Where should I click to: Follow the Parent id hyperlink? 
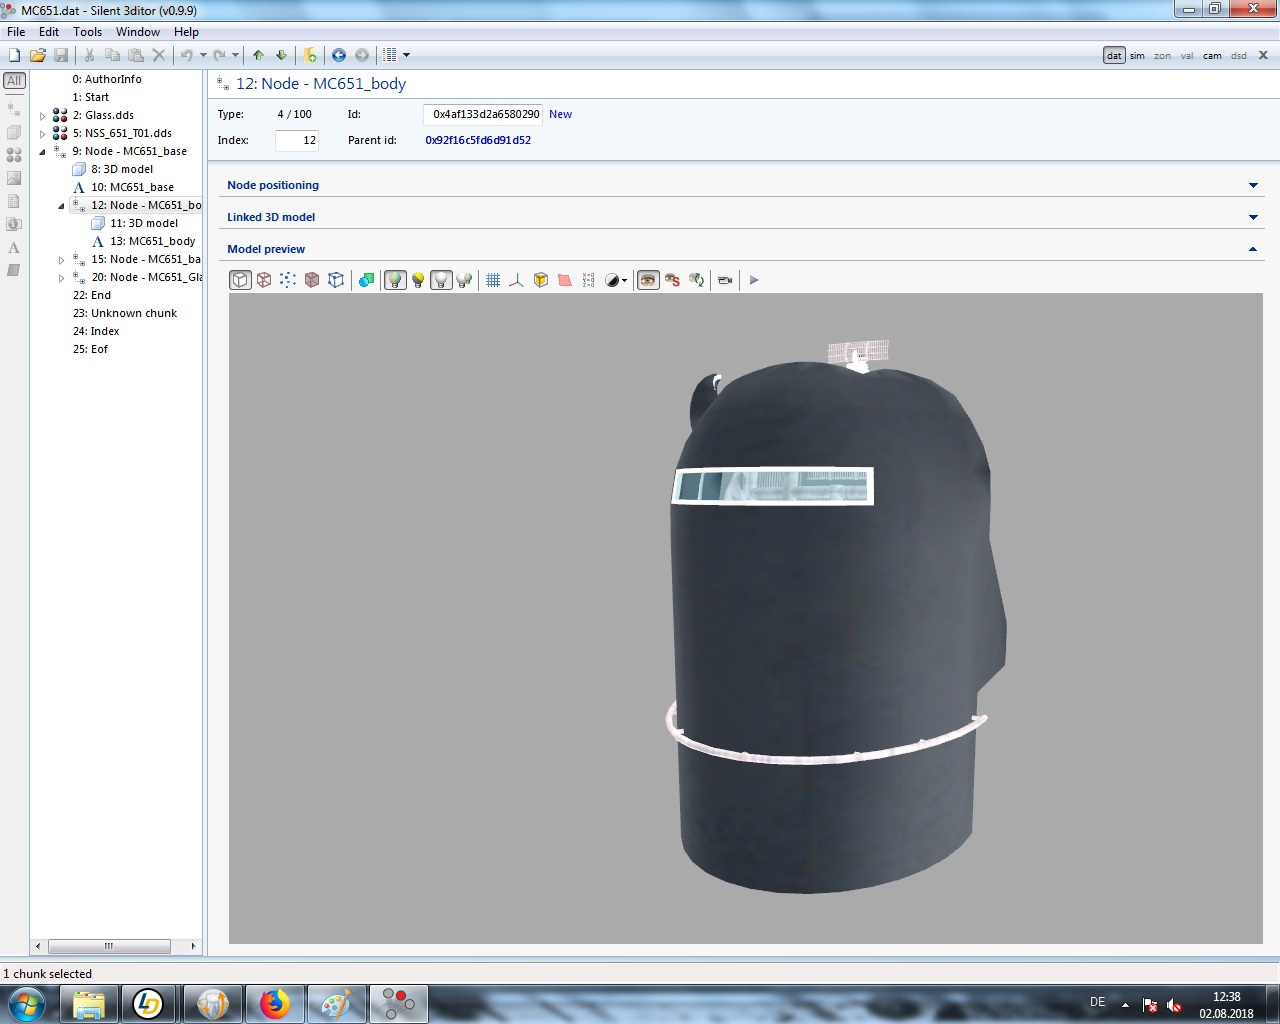click(478, 140)
